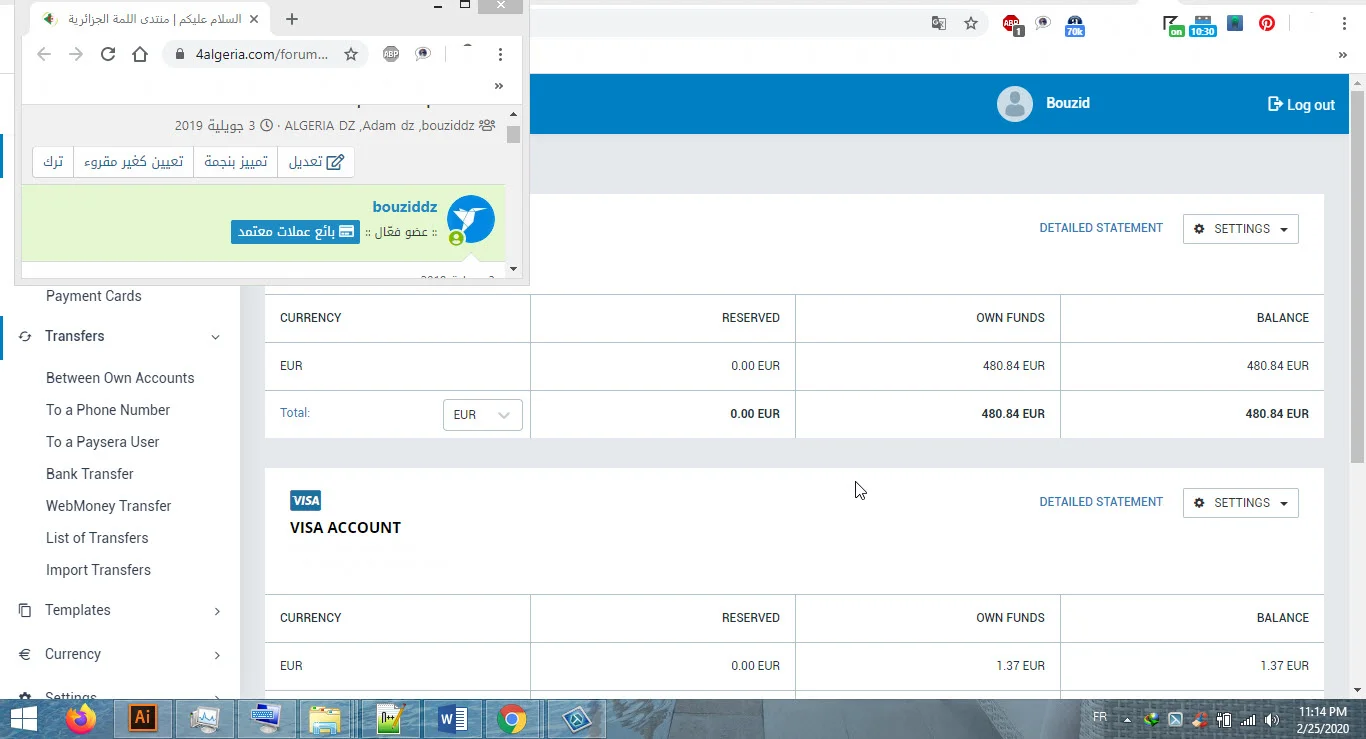The width and height of the screenshot is (1366, 739).
Task: Open SETTINGS dropdown for the first account
Action: tap(1240, 229)
